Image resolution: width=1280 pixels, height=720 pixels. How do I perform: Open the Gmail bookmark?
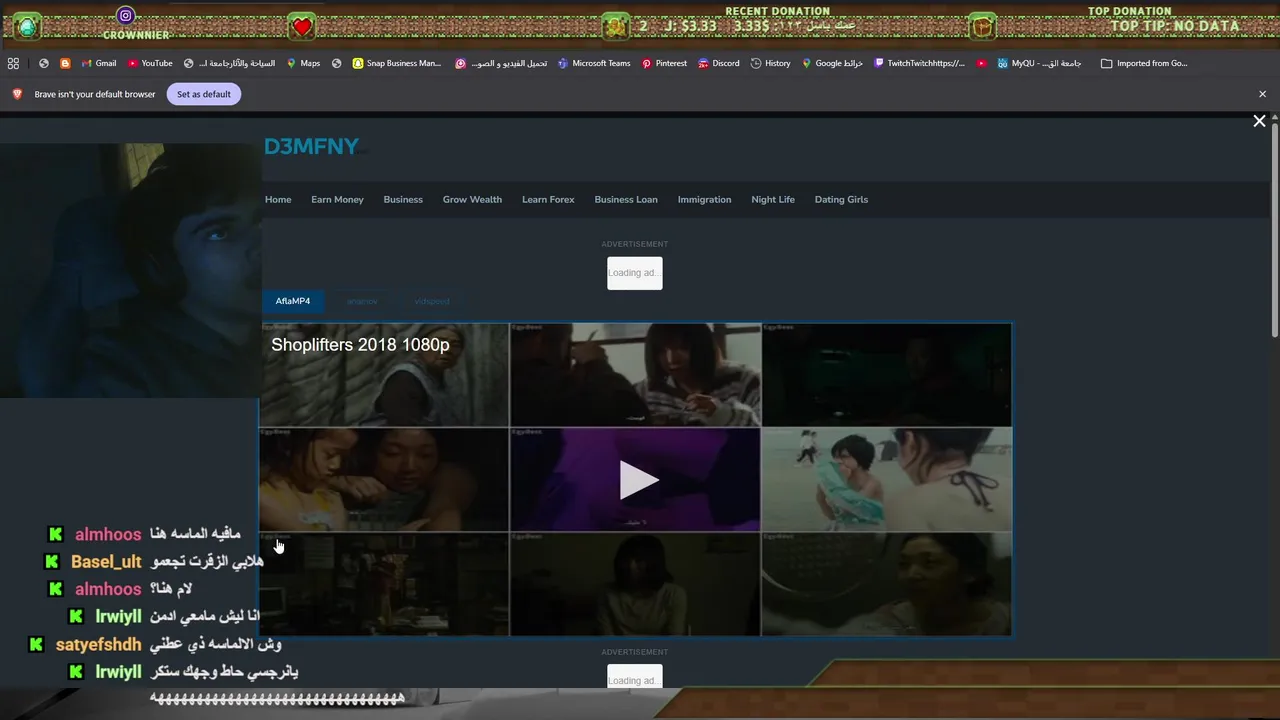pyautogui.click(x=98, y=63)
